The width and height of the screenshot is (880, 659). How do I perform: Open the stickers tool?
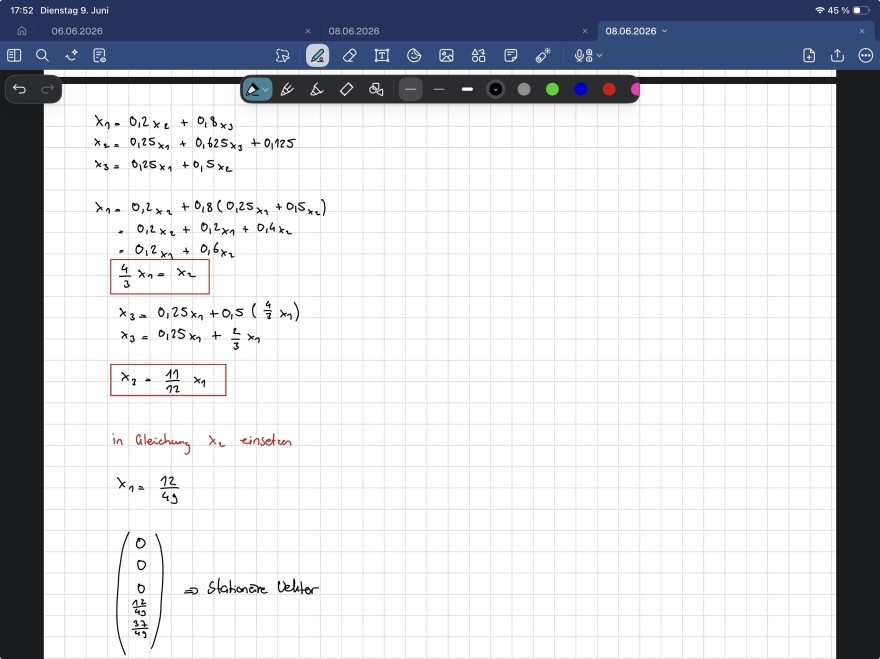tap(414, 56)
